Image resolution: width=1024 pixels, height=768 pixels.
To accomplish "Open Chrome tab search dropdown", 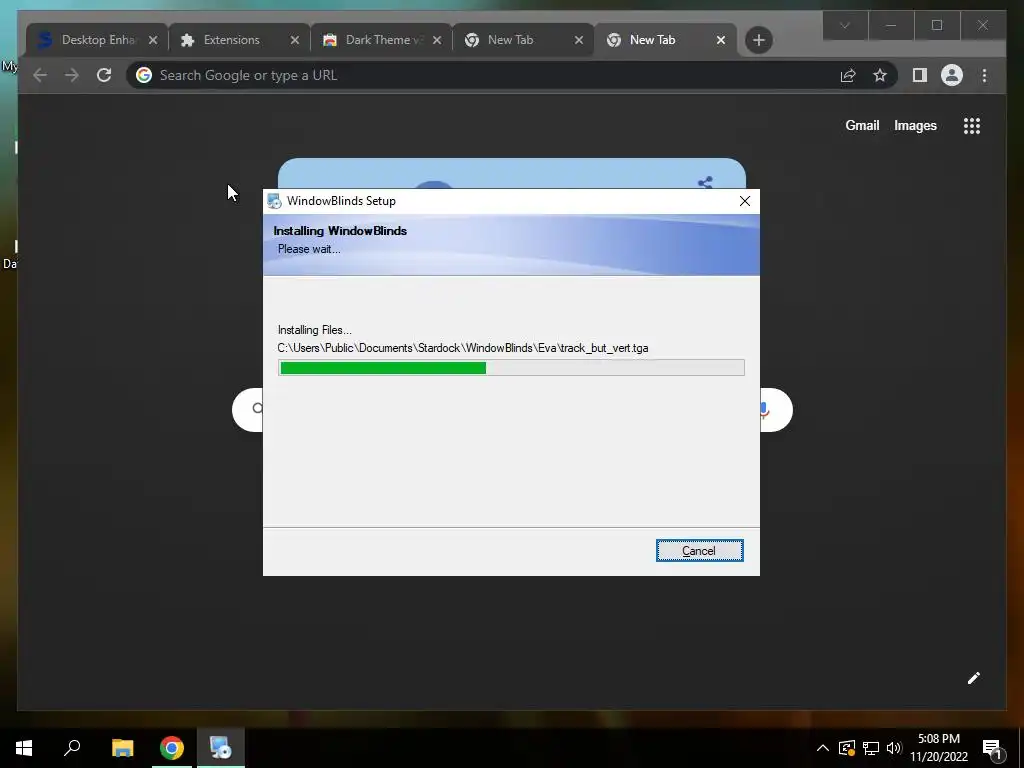I will [845, 25].
